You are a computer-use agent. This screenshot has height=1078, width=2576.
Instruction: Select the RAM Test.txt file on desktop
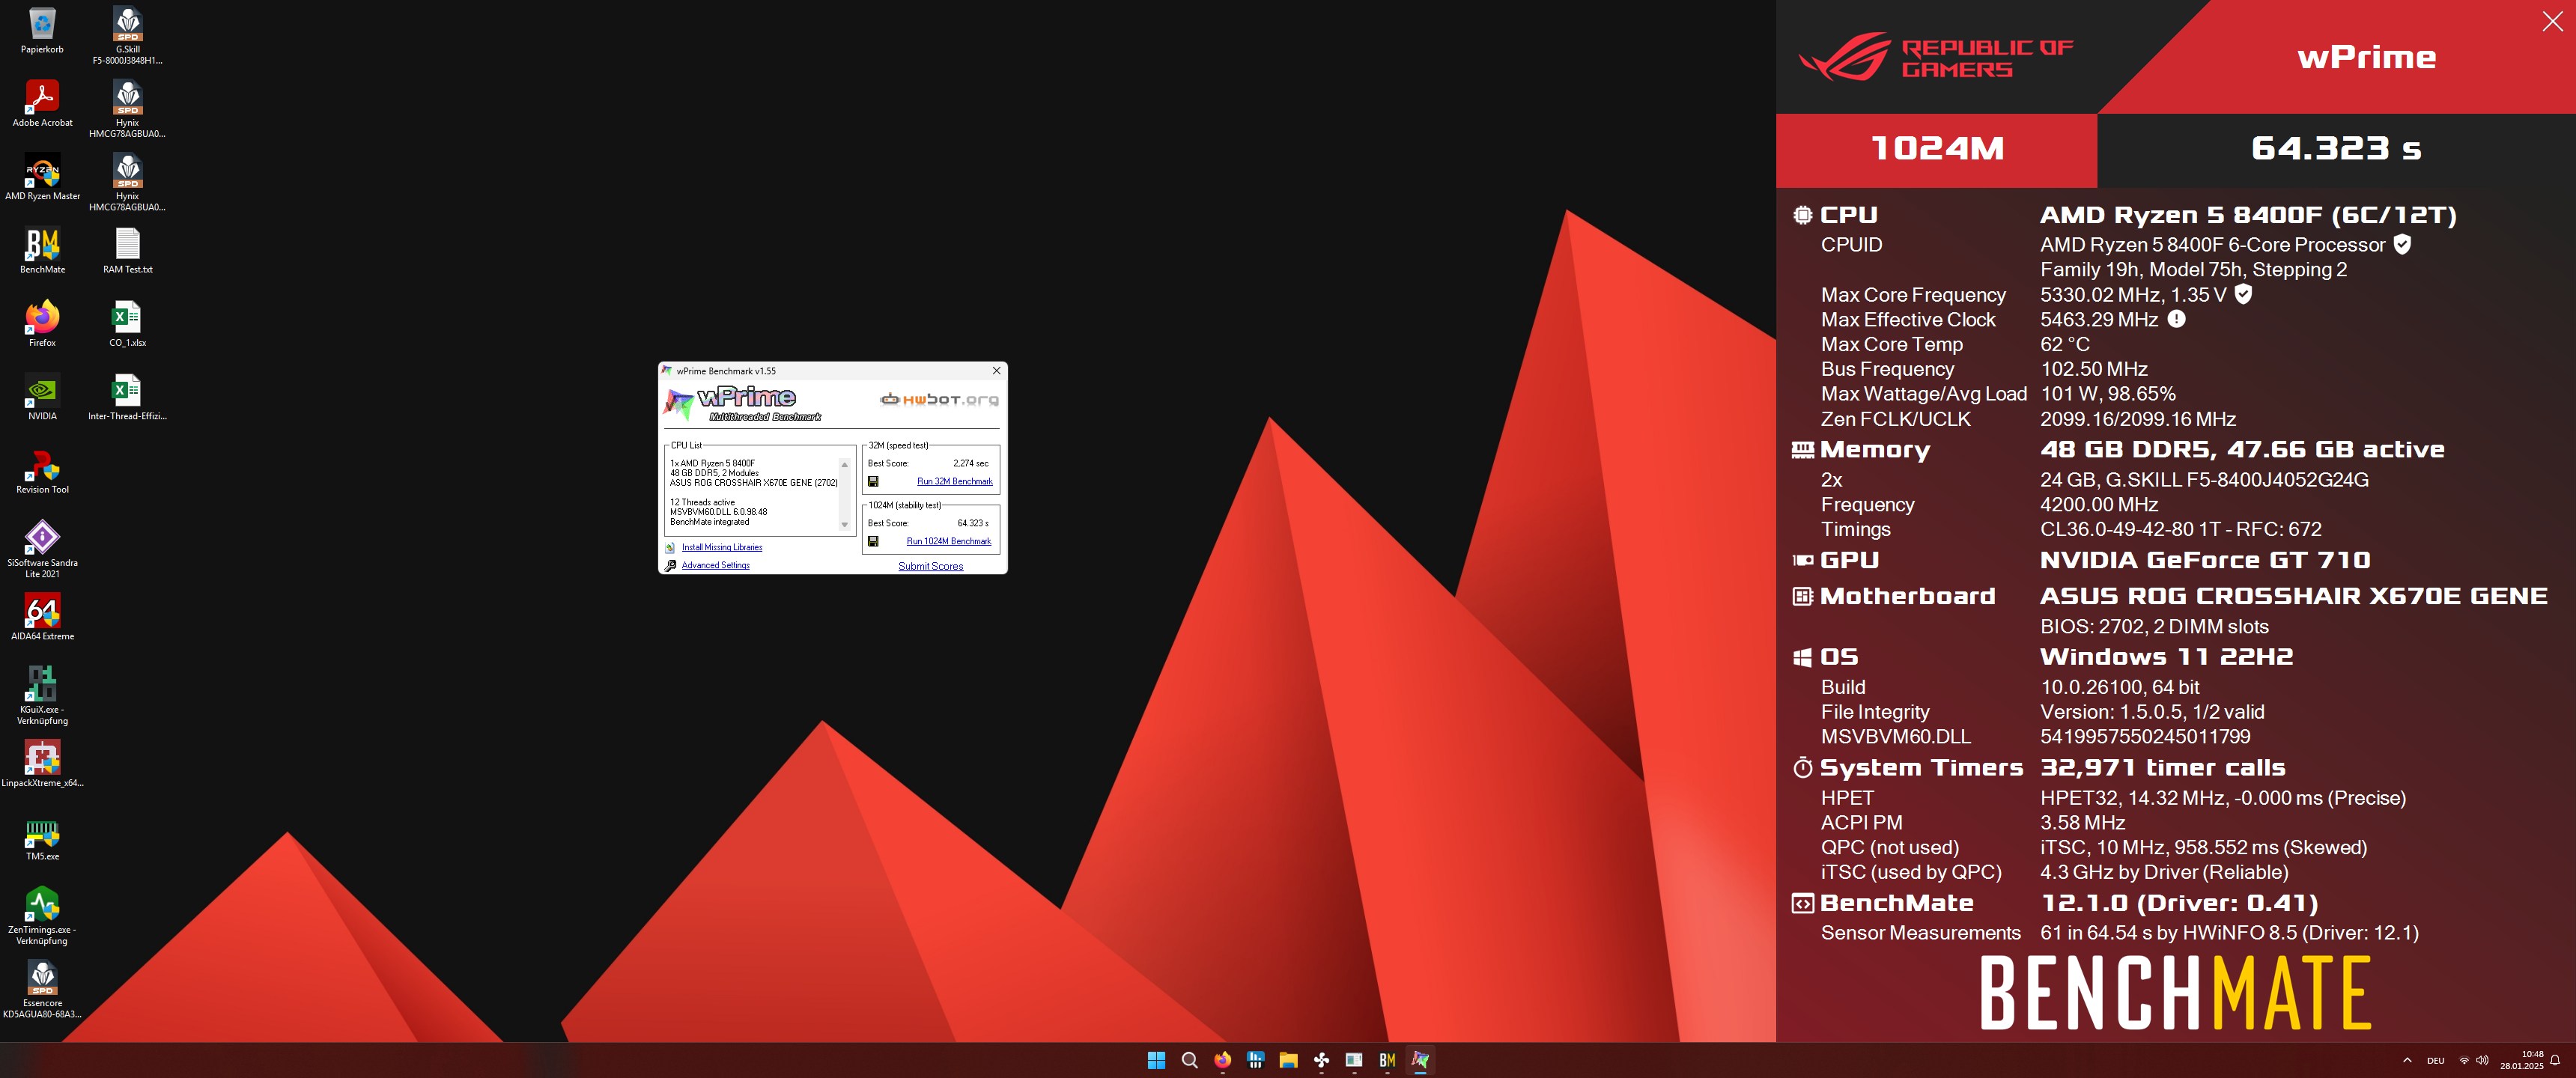tap(127, 250)
